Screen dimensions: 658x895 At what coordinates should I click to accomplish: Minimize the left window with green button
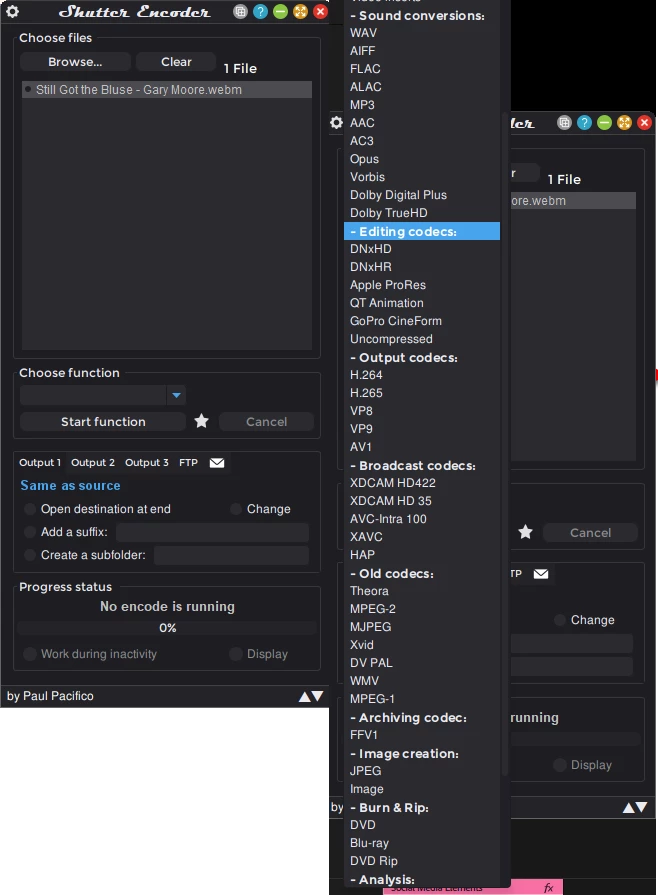(280, 11)
